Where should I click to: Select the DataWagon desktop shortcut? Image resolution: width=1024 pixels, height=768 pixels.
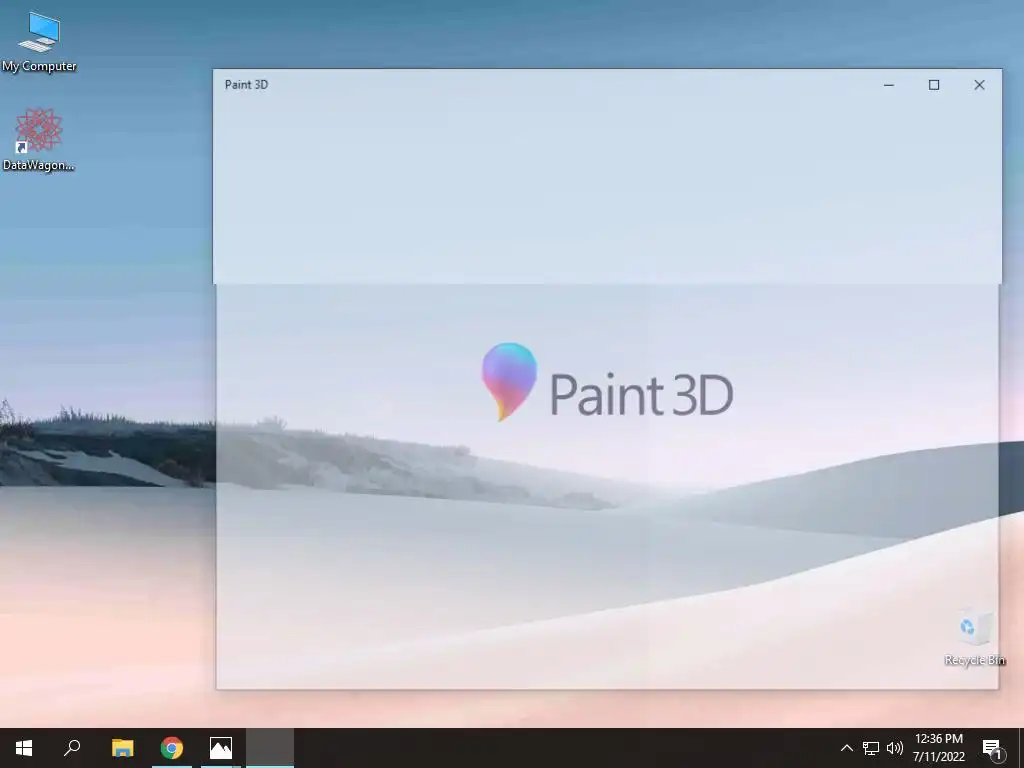point(39,140)
